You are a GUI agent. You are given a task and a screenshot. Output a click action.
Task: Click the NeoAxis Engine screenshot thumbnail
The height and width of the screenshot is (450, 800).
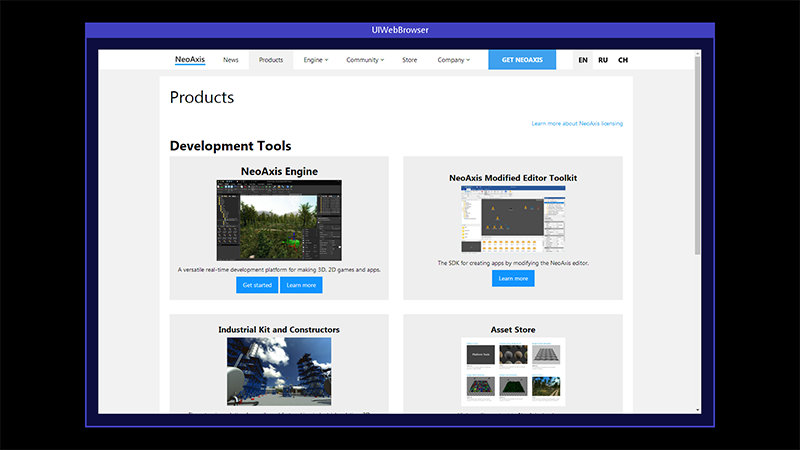[x=279, y=220]
